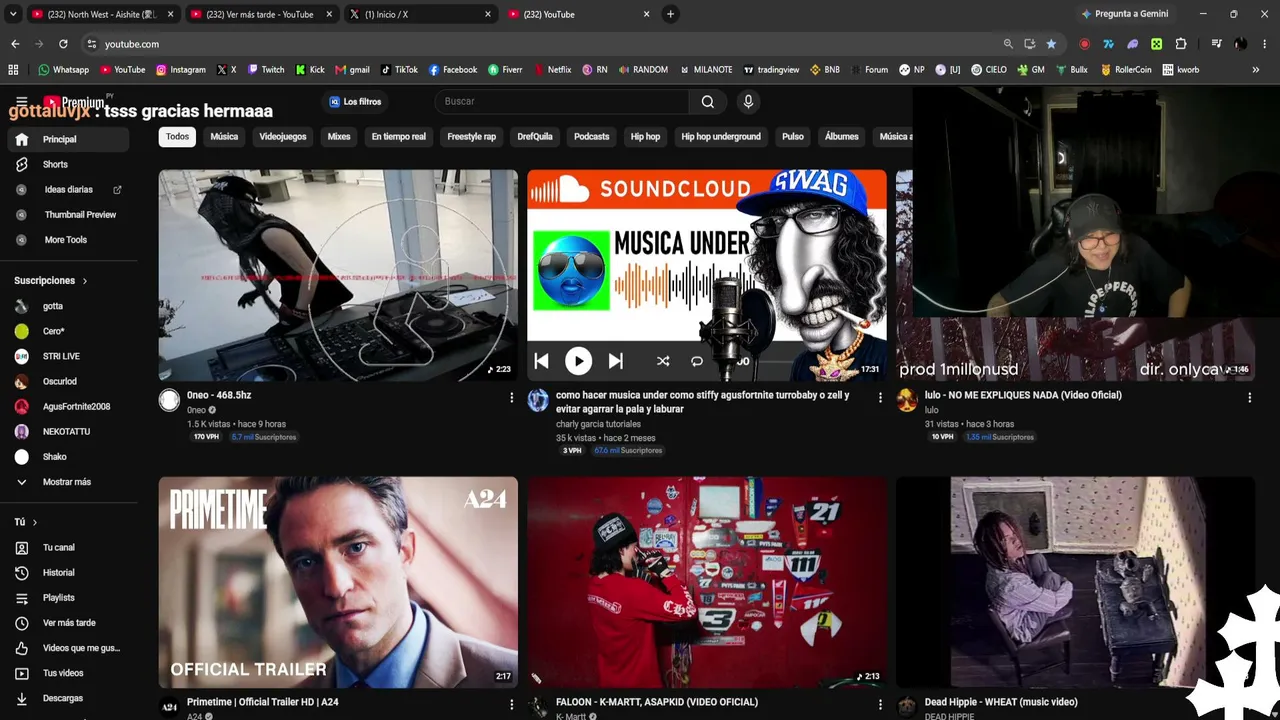Open options menu for Primetime Official Trailer

click(511, 705)
